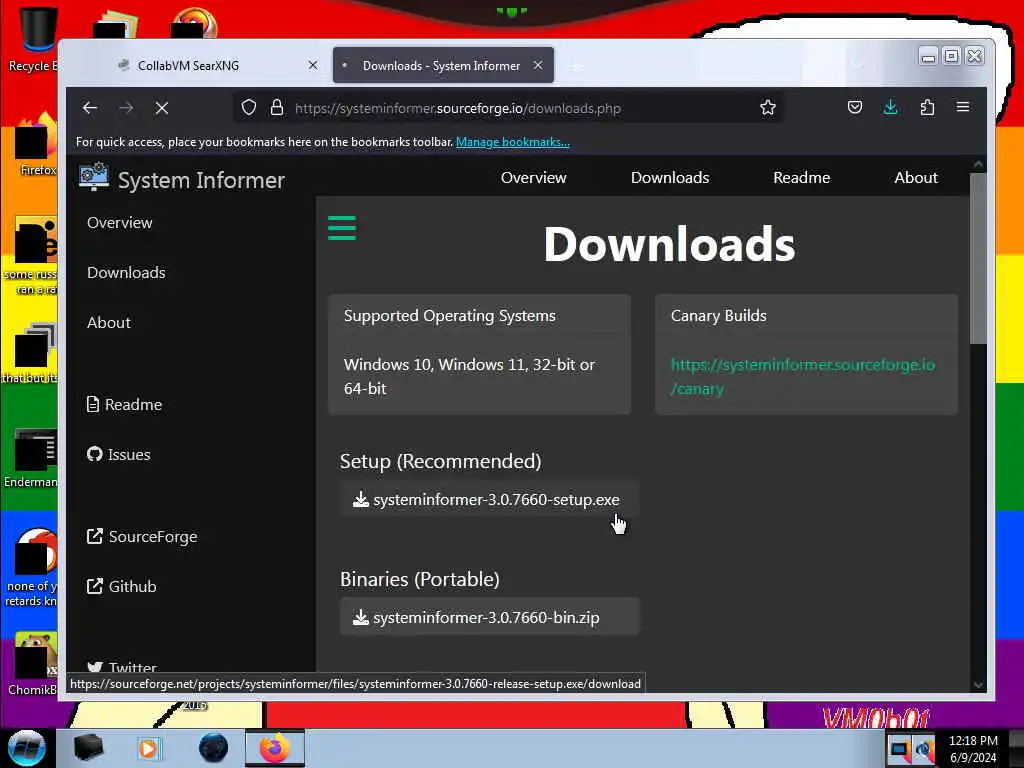Download systeminformer-3.0.7660-setup.exe

pos(488,500)
